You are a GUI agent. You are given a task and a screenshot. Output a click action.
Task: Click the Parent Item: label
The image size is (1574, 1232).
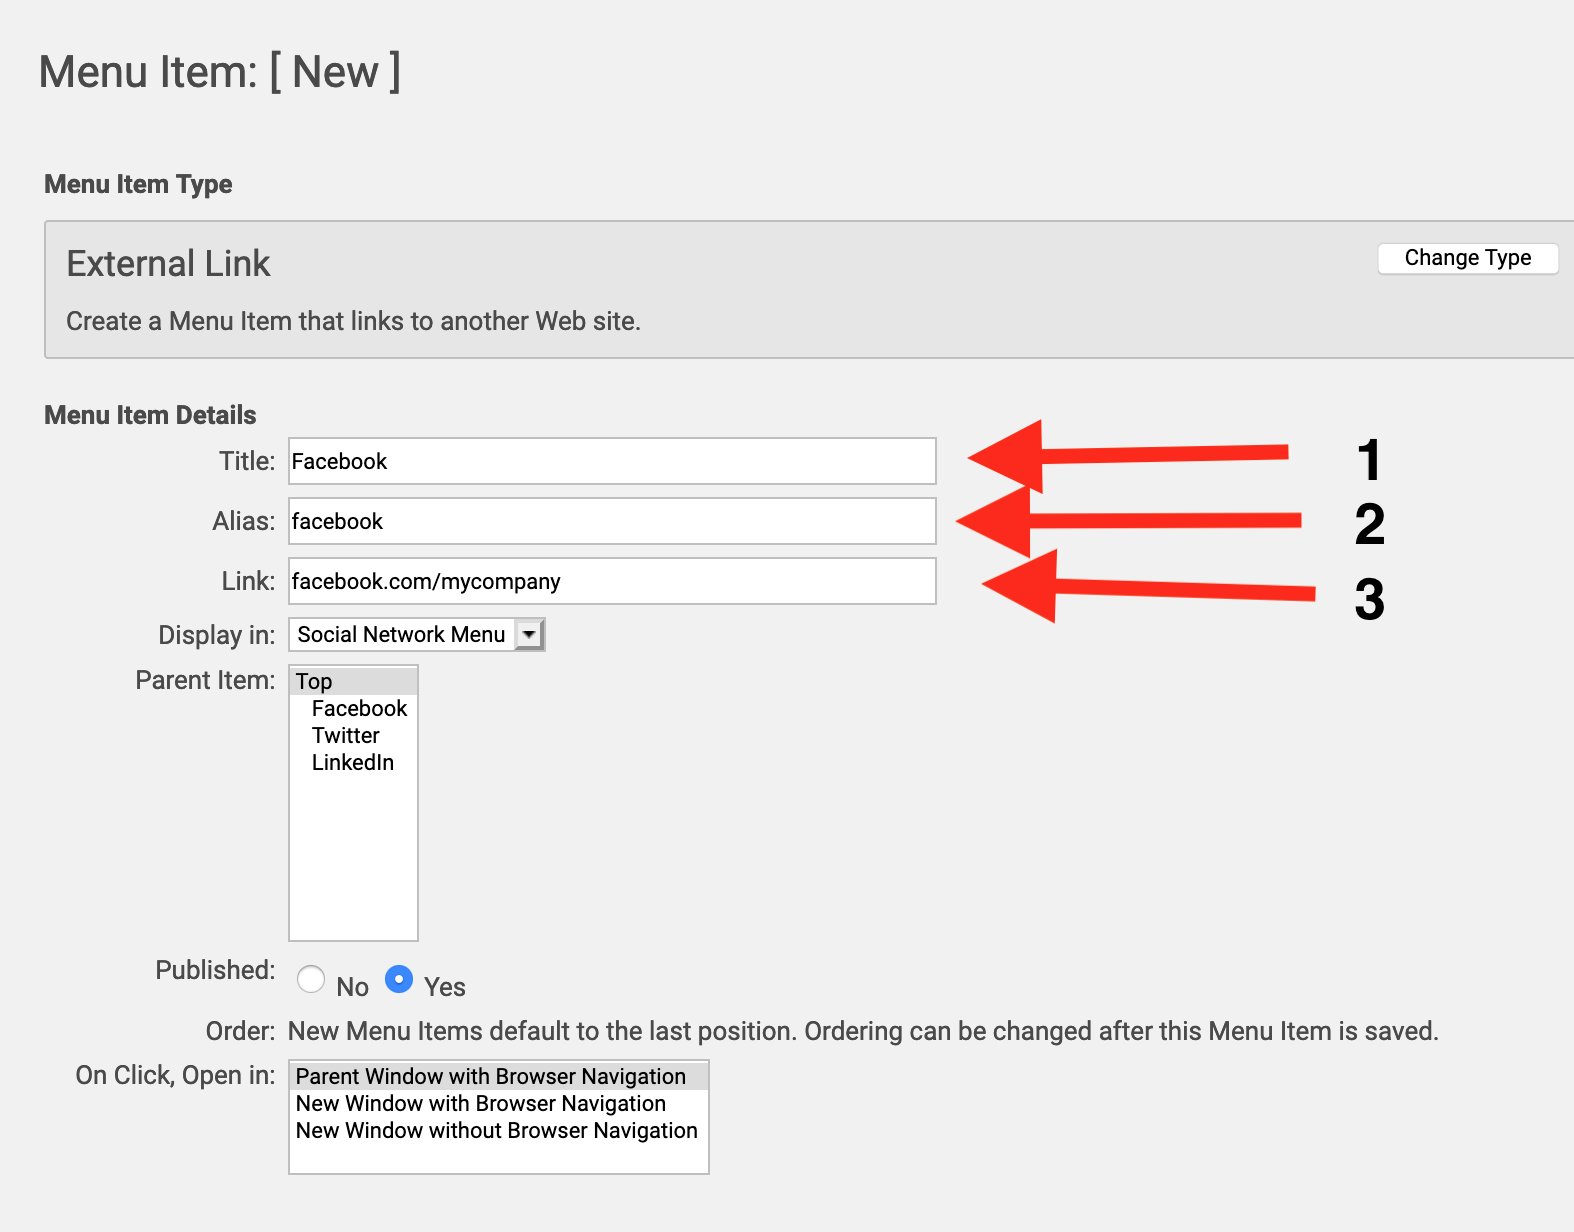[205, 680]
